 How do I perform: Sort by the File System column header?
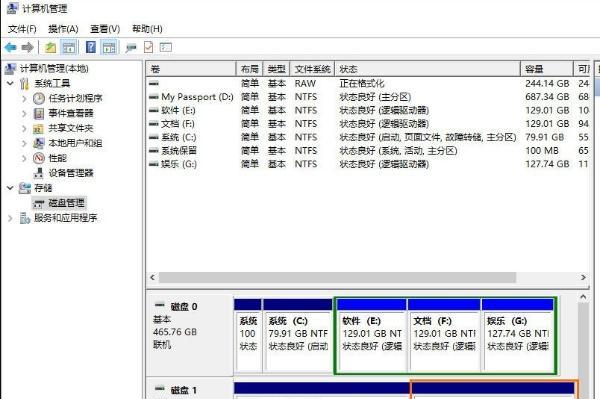(x=312, y=69)
